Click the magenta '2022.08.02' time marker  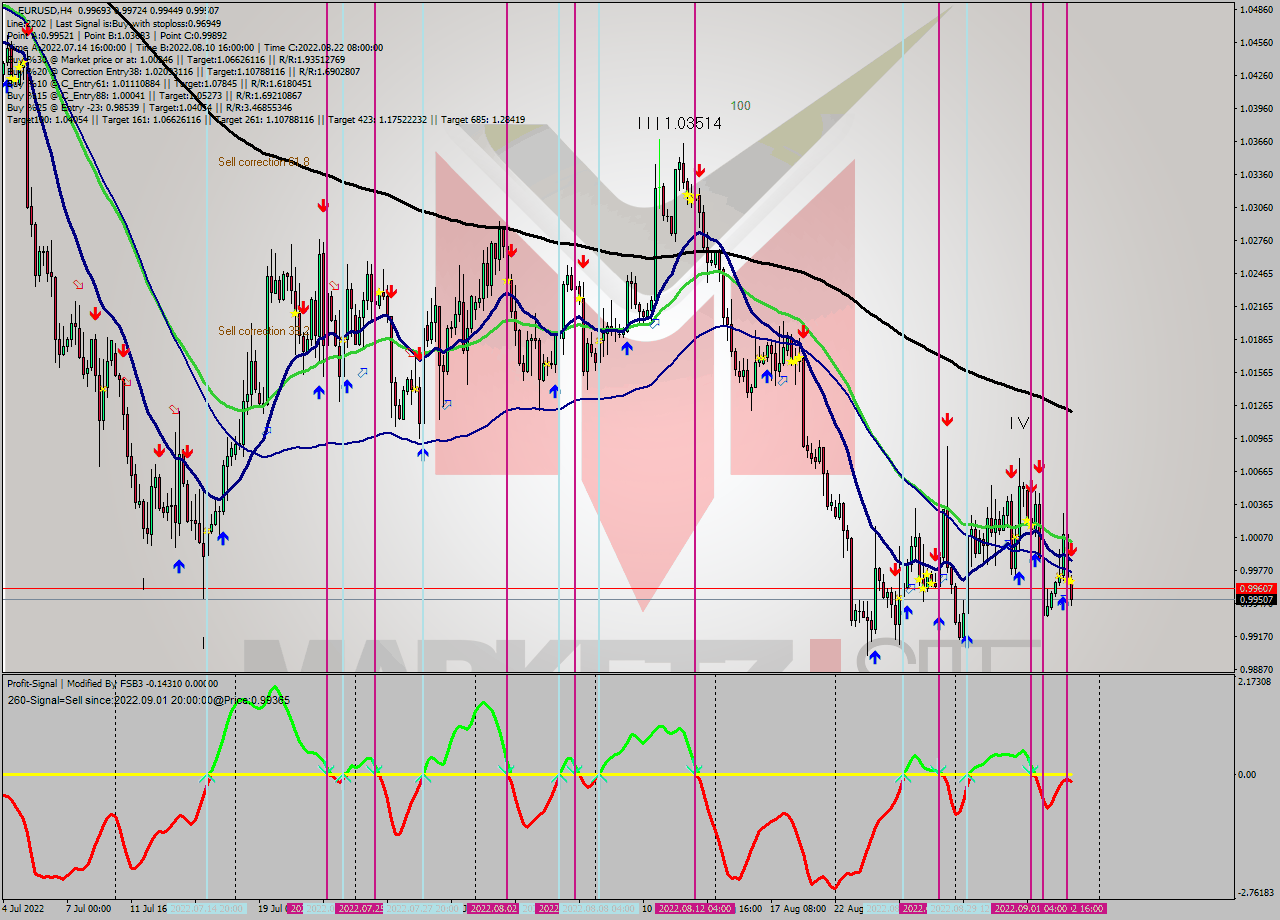point(494,908)
